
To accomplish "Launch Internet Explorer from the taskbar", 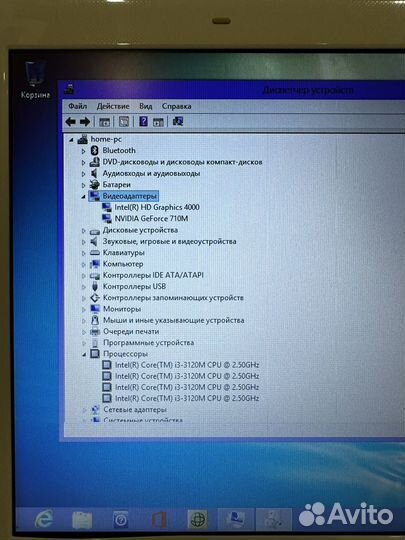I will (44, 519).
